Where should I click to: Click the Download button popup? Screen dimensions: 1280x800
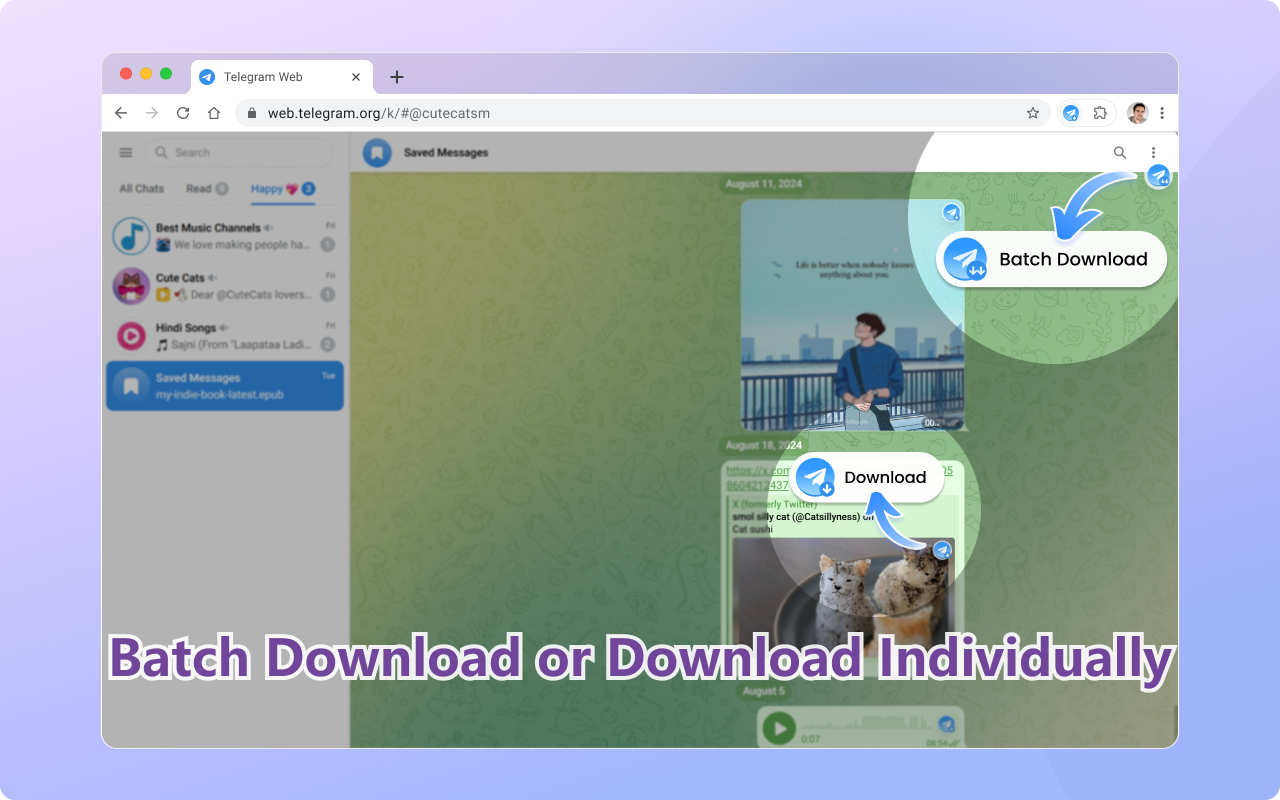[866, 478]
